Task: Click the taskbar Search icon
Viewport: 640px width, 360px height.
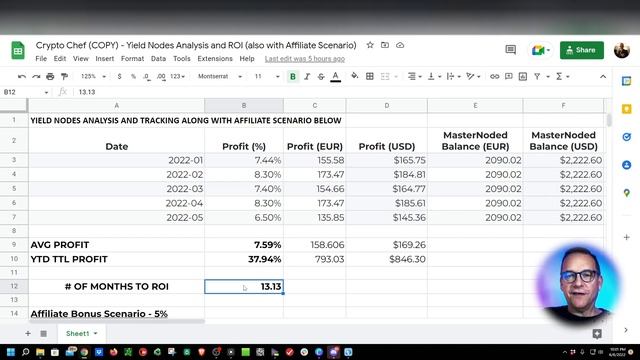Action: tap(25, 352)
